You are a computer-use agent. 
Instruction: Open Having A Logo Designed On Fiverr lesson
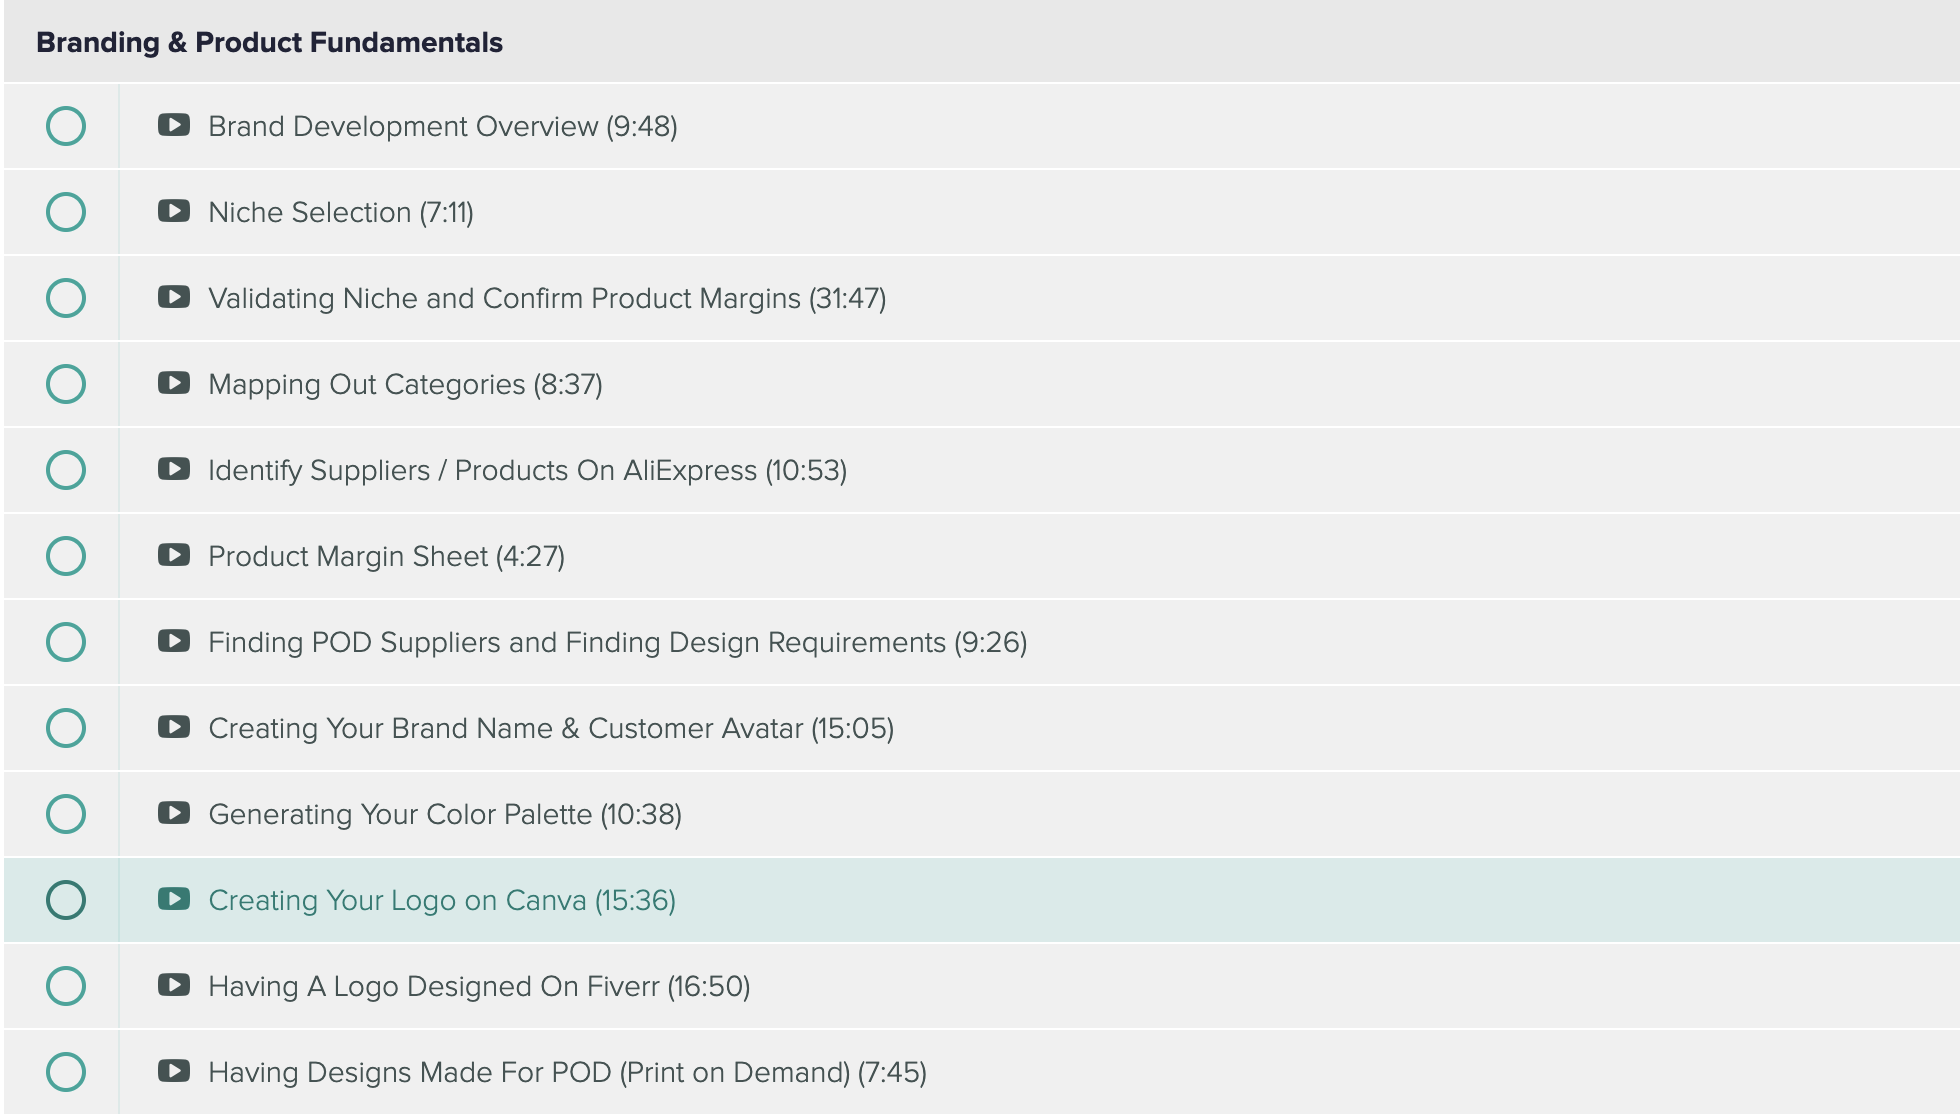(x=479, y=986)
